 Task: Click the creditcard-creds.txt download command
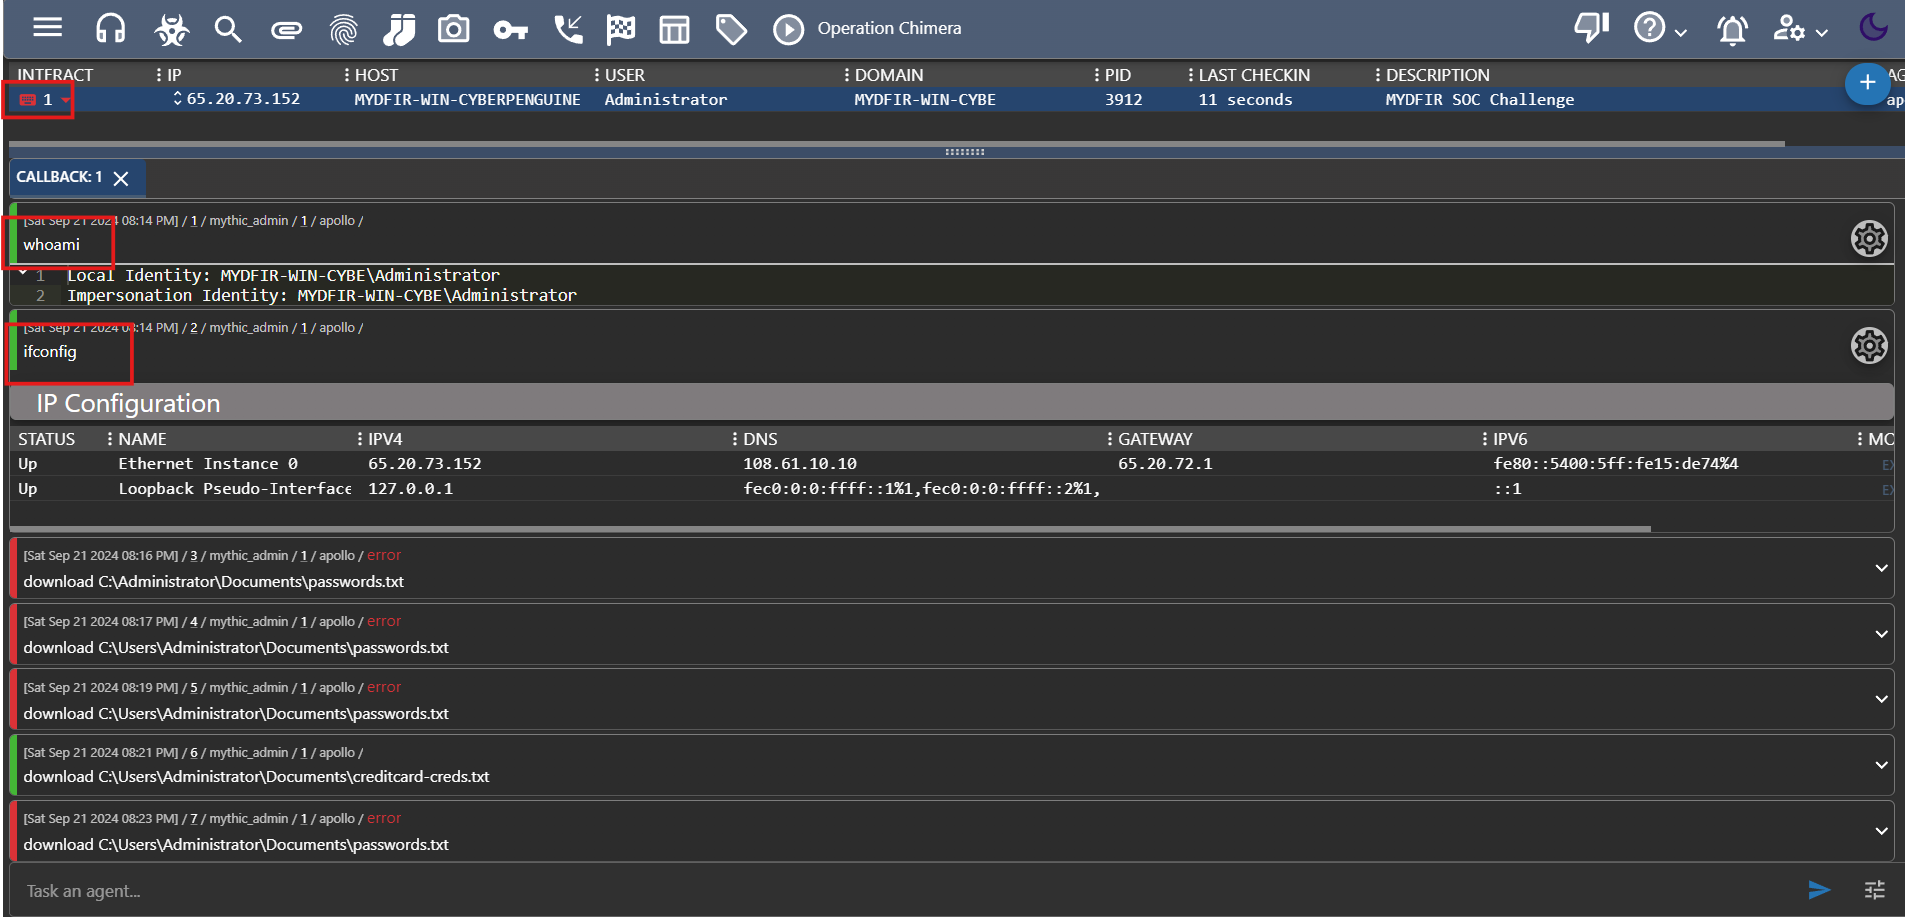click(x=257, y=777)
